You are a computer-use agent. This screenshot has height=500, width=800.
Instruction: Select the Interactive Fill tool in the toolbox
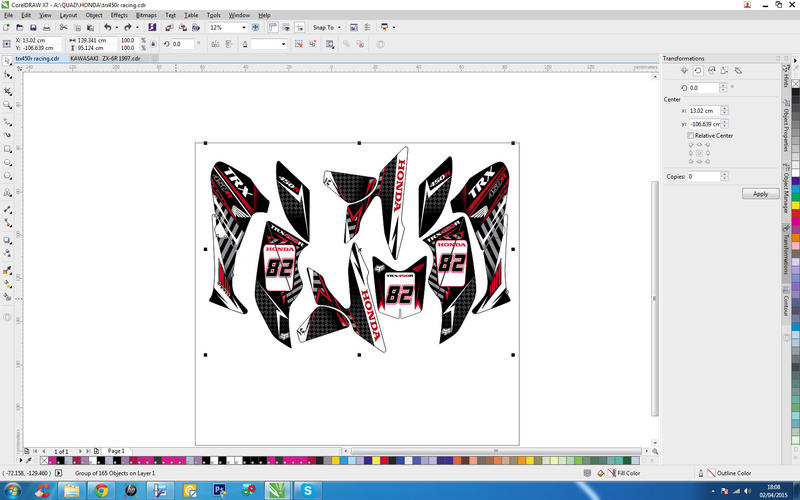click(x=7, y=285)
